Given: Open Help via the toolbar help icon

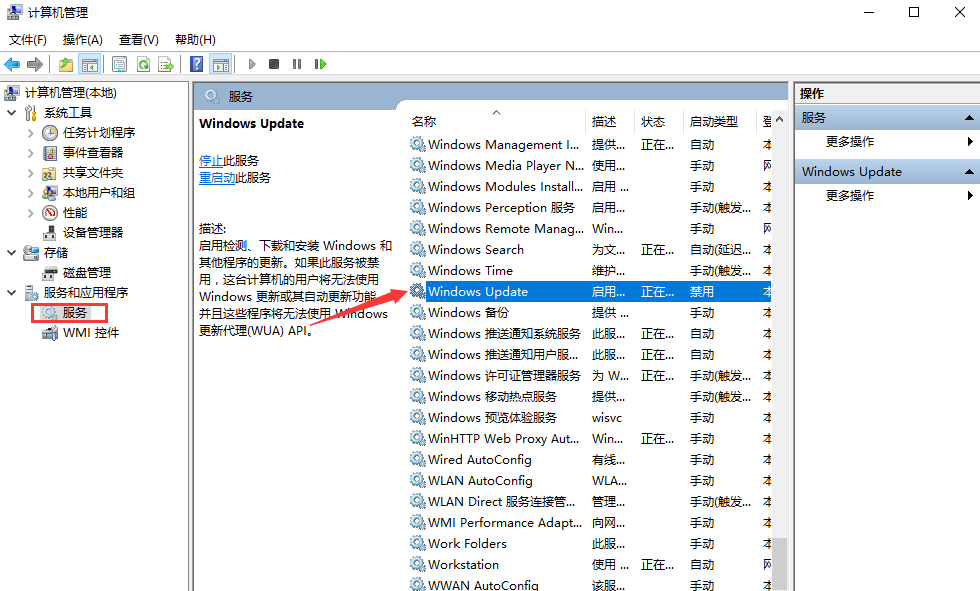Looking at the screenshot, I should (196, 63).
